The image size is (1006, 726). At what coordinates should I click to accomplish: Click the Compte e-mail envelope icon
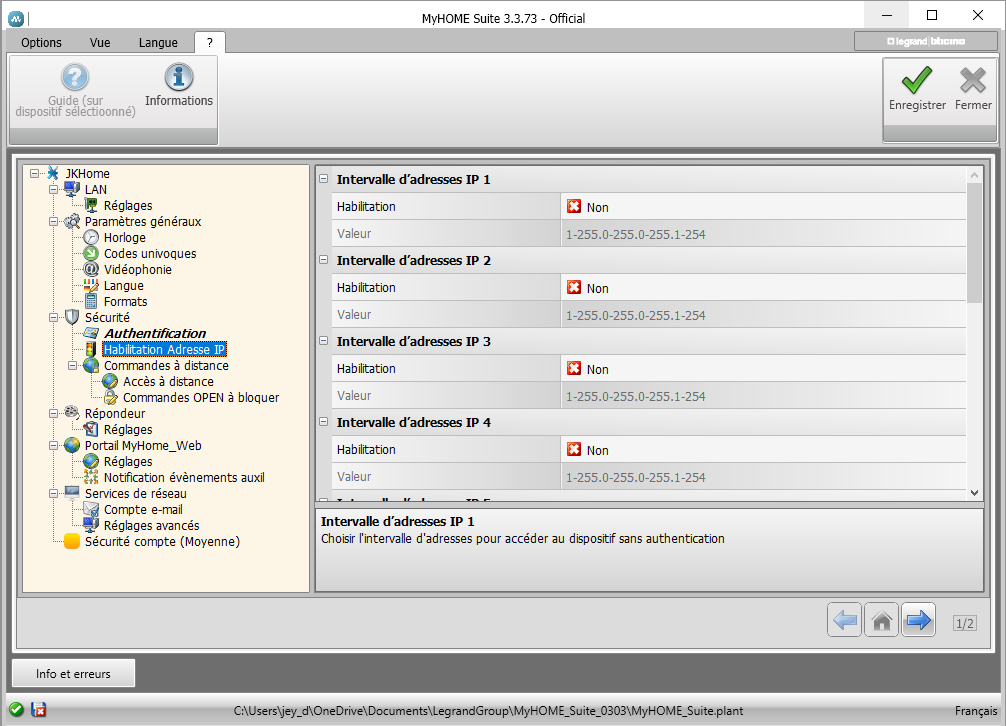pyautogui.click(x=91, y=509)
